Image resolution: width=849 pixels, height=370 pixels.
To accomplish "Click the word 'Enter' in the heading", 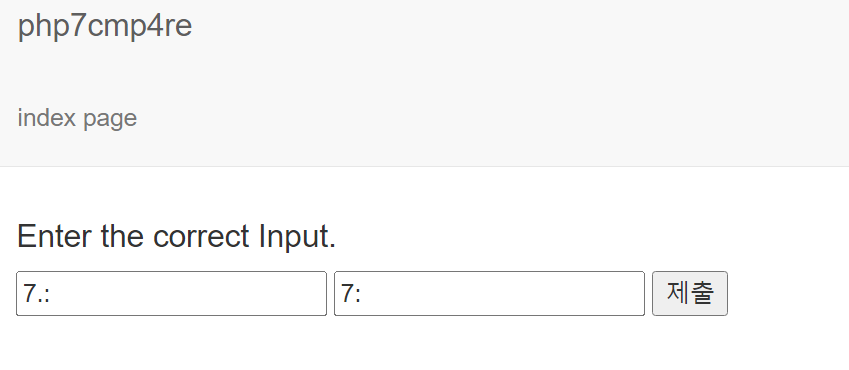I will click(x=54, y=237).
